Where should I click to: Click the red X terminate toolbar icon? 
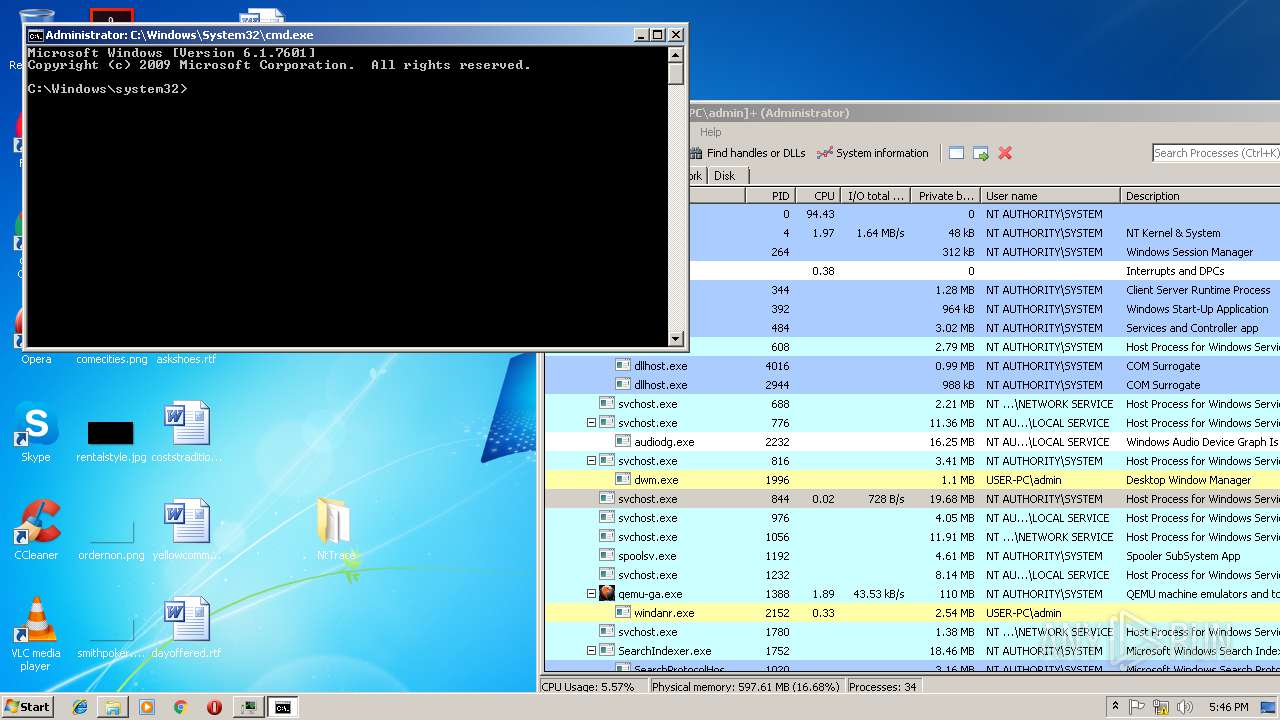pos(1005,153)
